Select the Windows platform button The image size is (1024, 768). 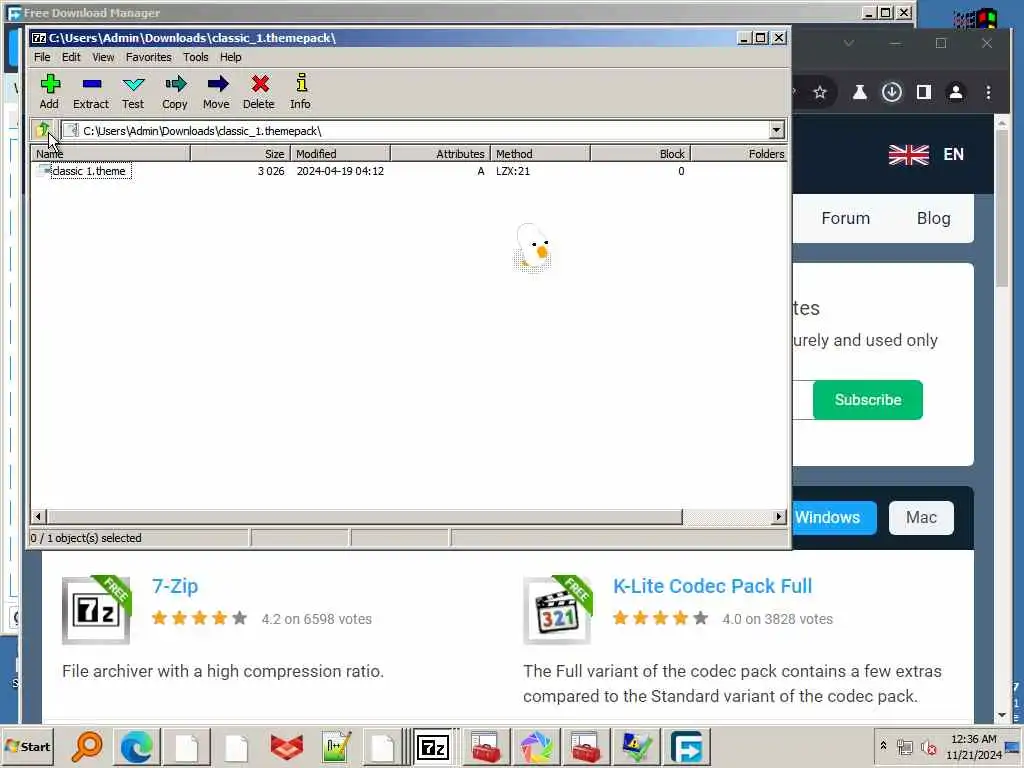tap(834, 517)
